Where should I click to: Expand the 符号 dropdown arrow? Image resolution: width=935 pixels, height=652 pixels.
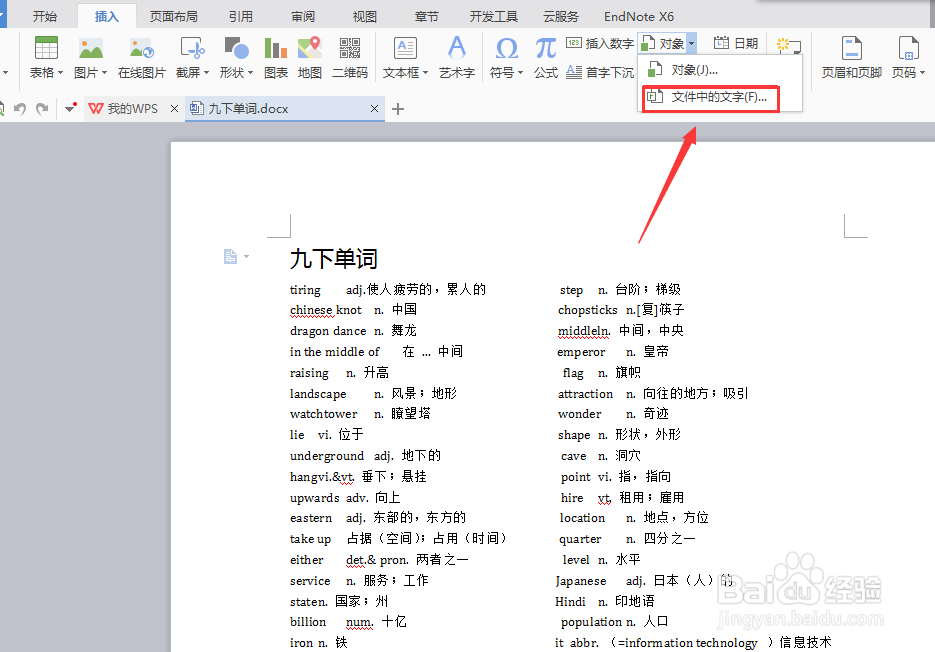[x=521, y=73]
